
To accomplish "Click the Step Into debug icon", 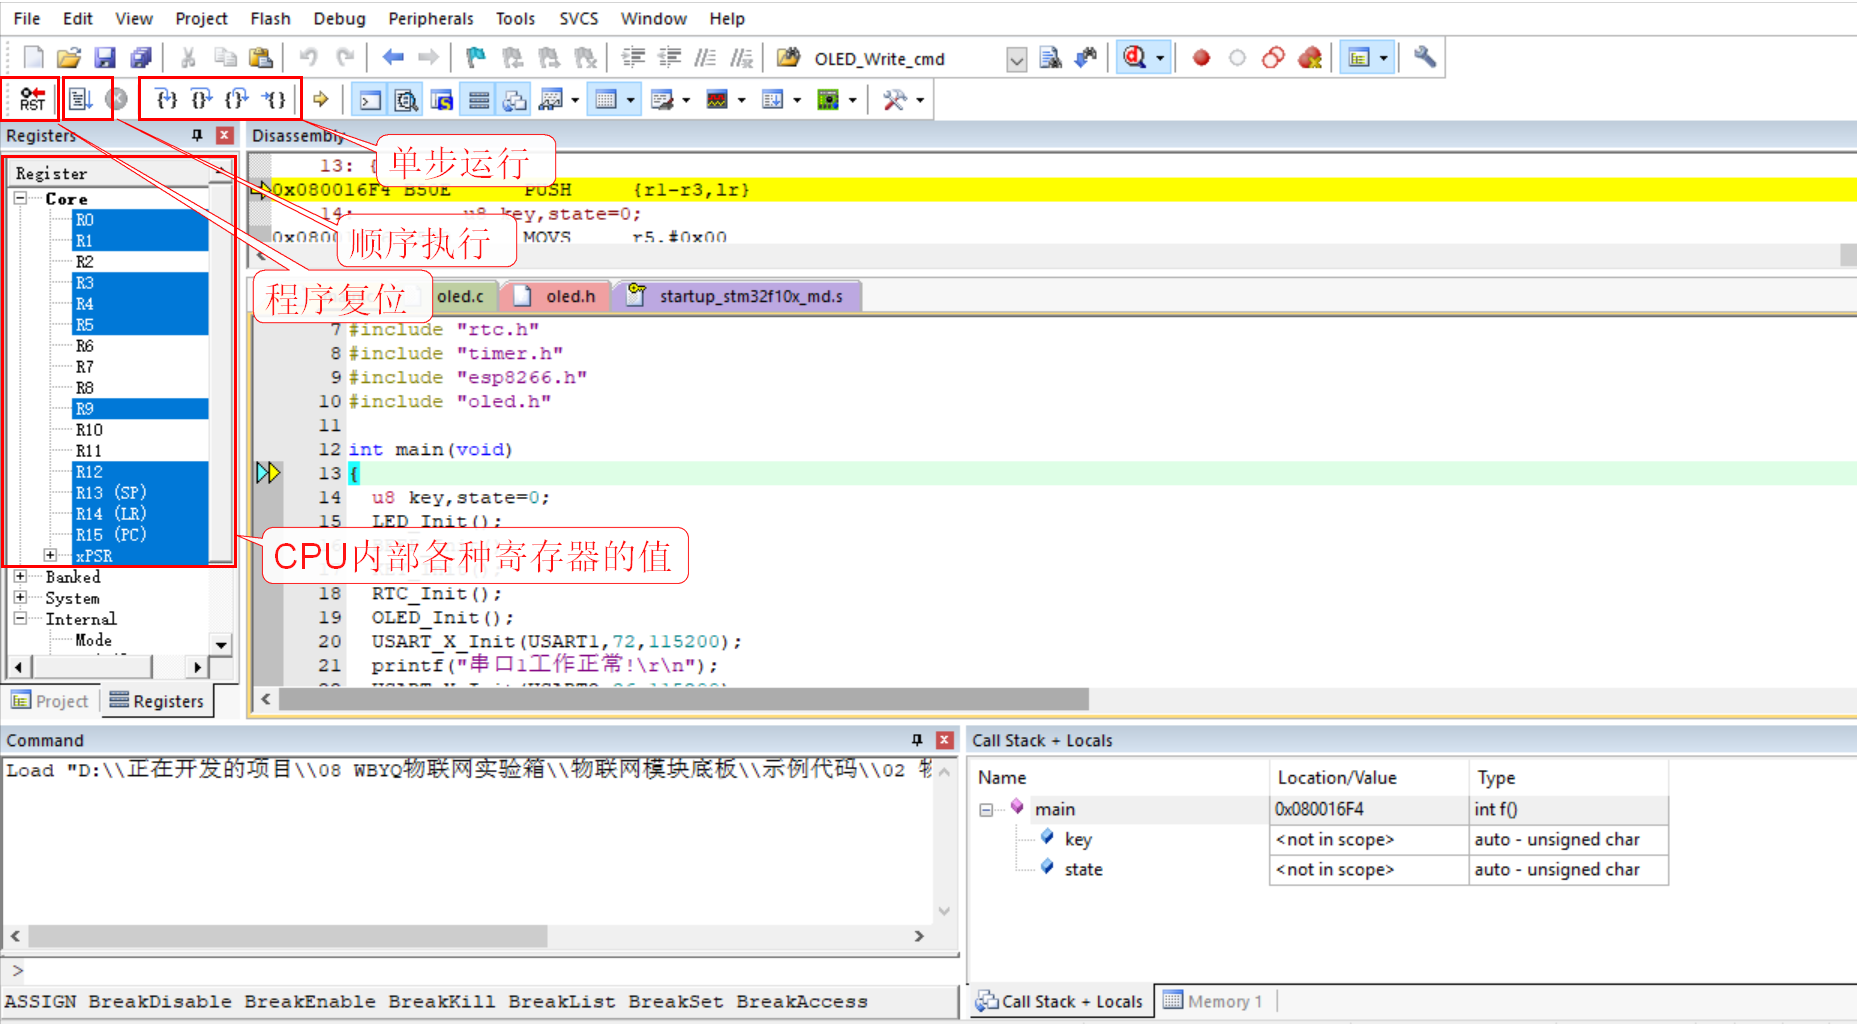I will (x=166, y=99).
